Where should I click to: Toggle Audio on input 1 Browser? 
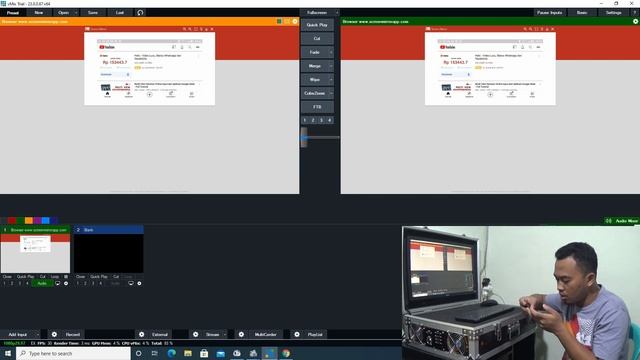pyautogui.click(x=42, y=283)
